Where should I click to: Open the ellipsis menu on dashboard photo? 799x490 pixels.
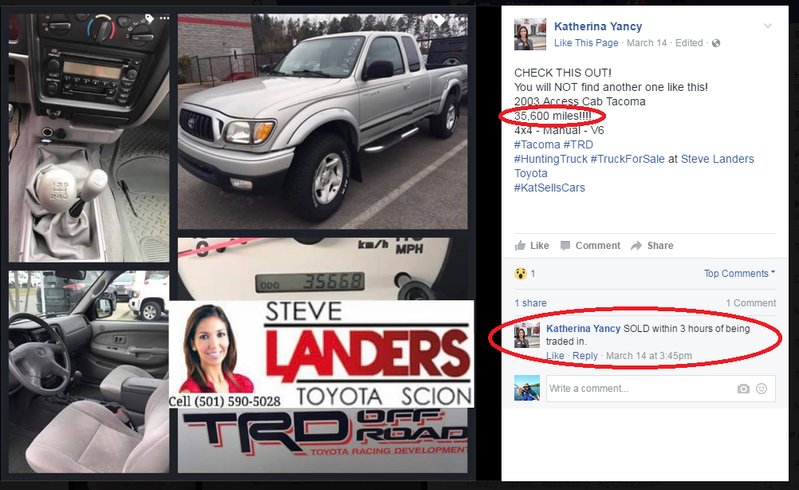tap(164, 18)
